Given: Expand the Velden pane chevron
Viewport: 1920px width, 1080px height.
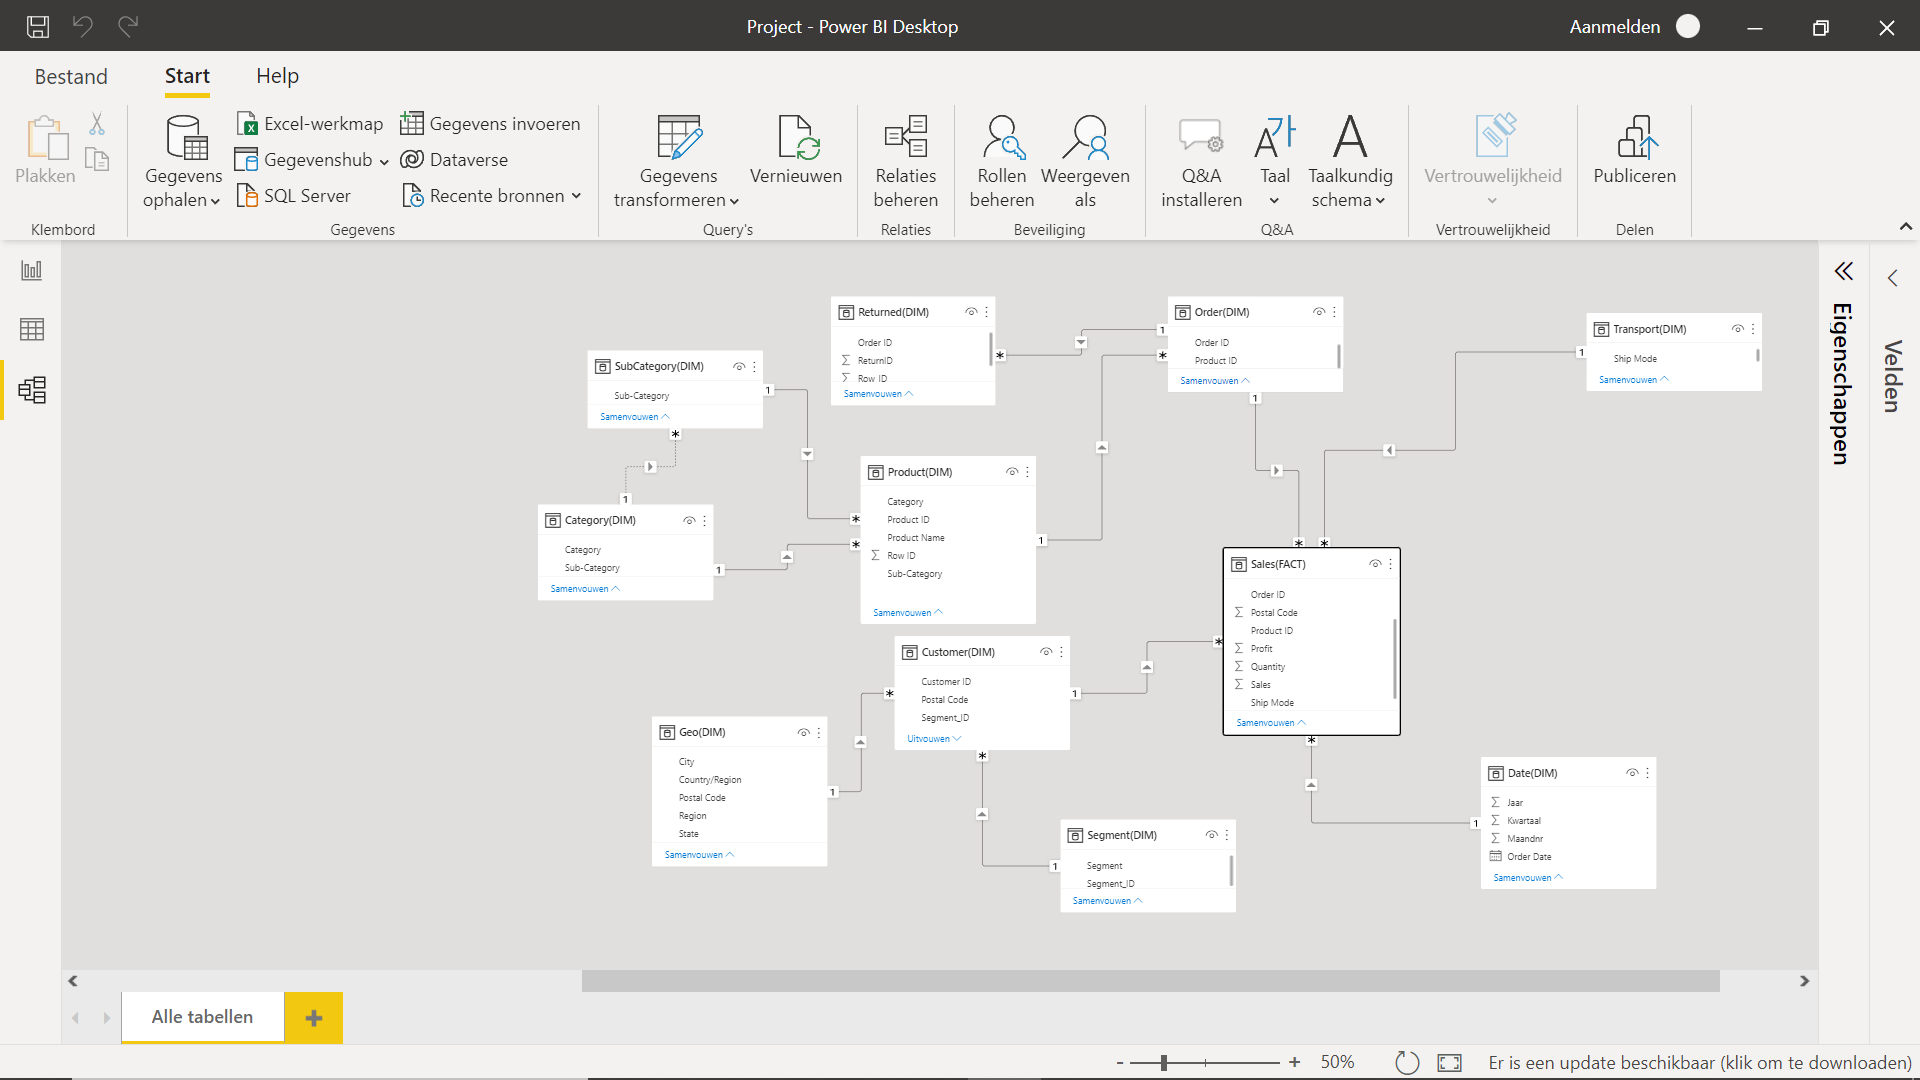Looking at the screenshot, I should click(x=1892, y=278).
